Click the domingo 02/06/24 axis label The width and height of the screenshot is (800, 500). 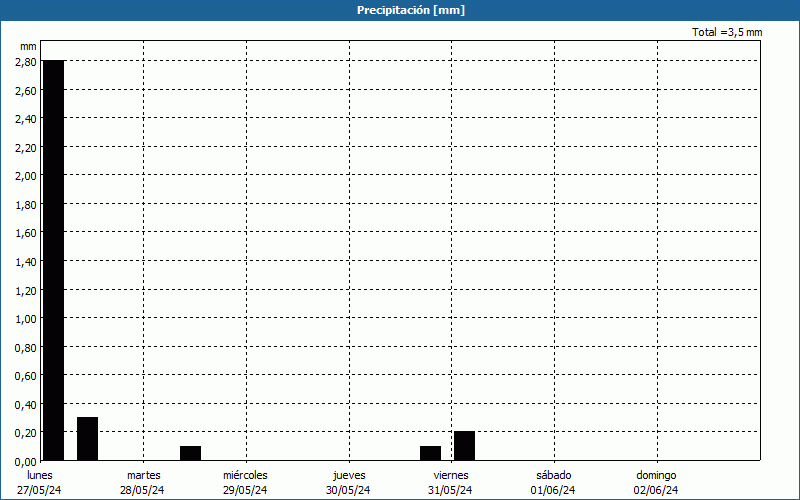[657, 483]
